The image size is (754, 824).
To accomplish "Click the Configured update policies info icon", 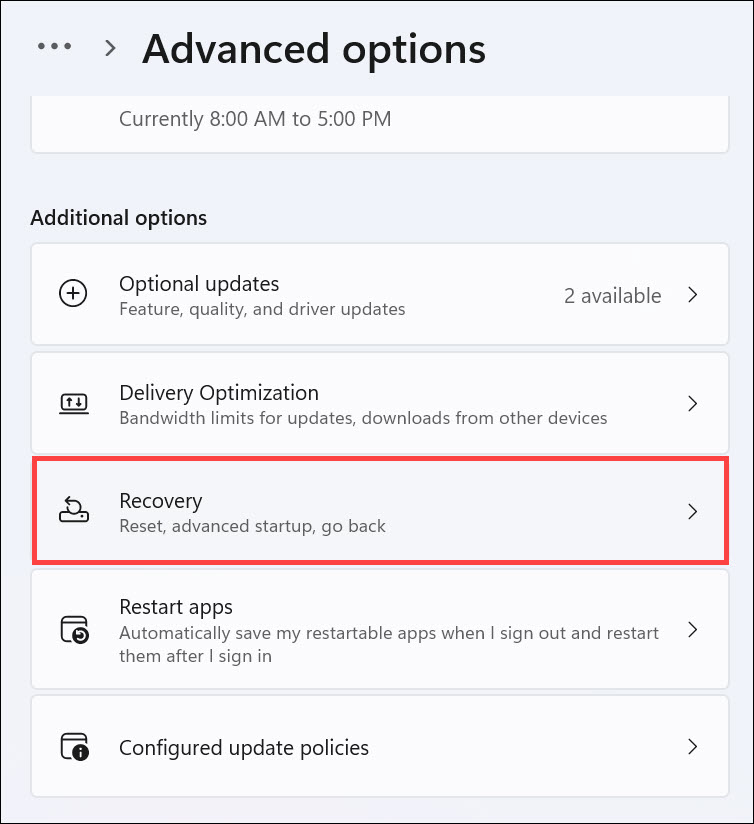I will pos(74,747).
